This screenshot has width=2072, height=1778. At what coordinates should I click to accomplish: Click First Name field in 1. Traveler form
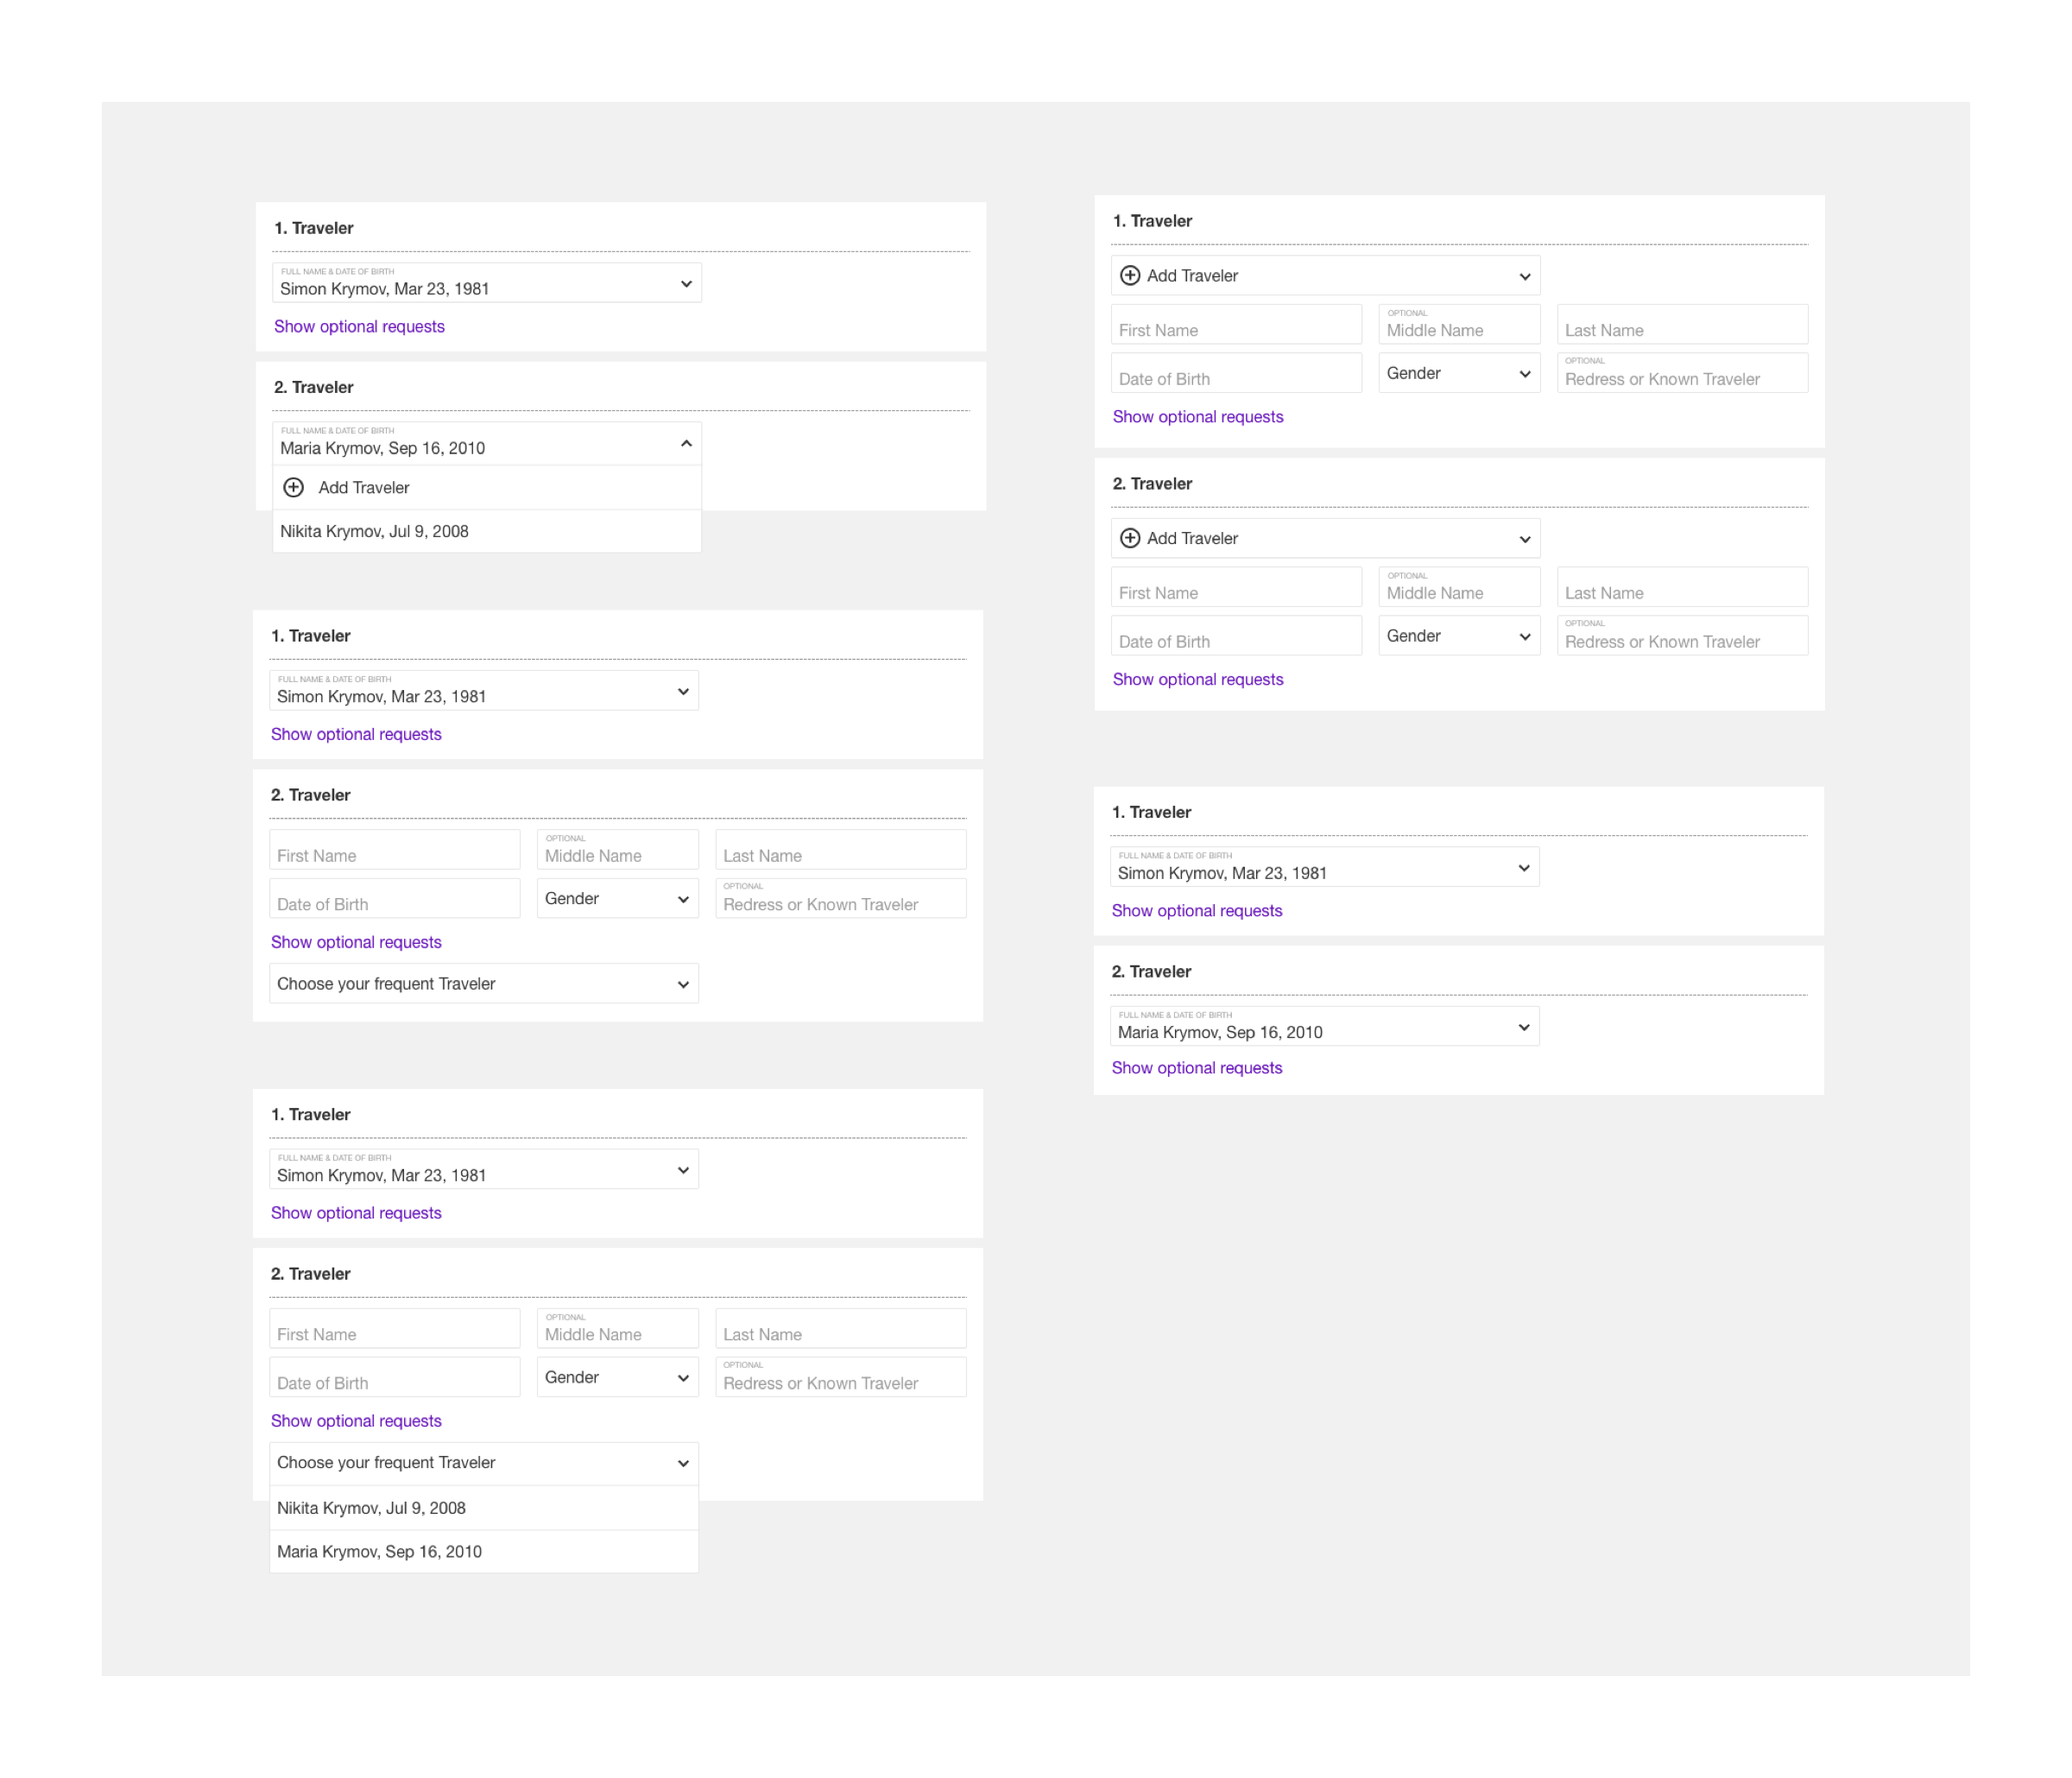[x=1235, y=326]
